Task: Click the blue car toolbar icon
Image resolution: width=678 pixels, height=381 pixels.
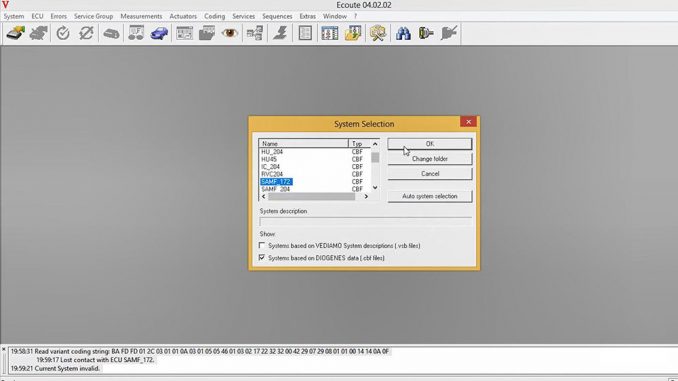Action: pos(159,33)
